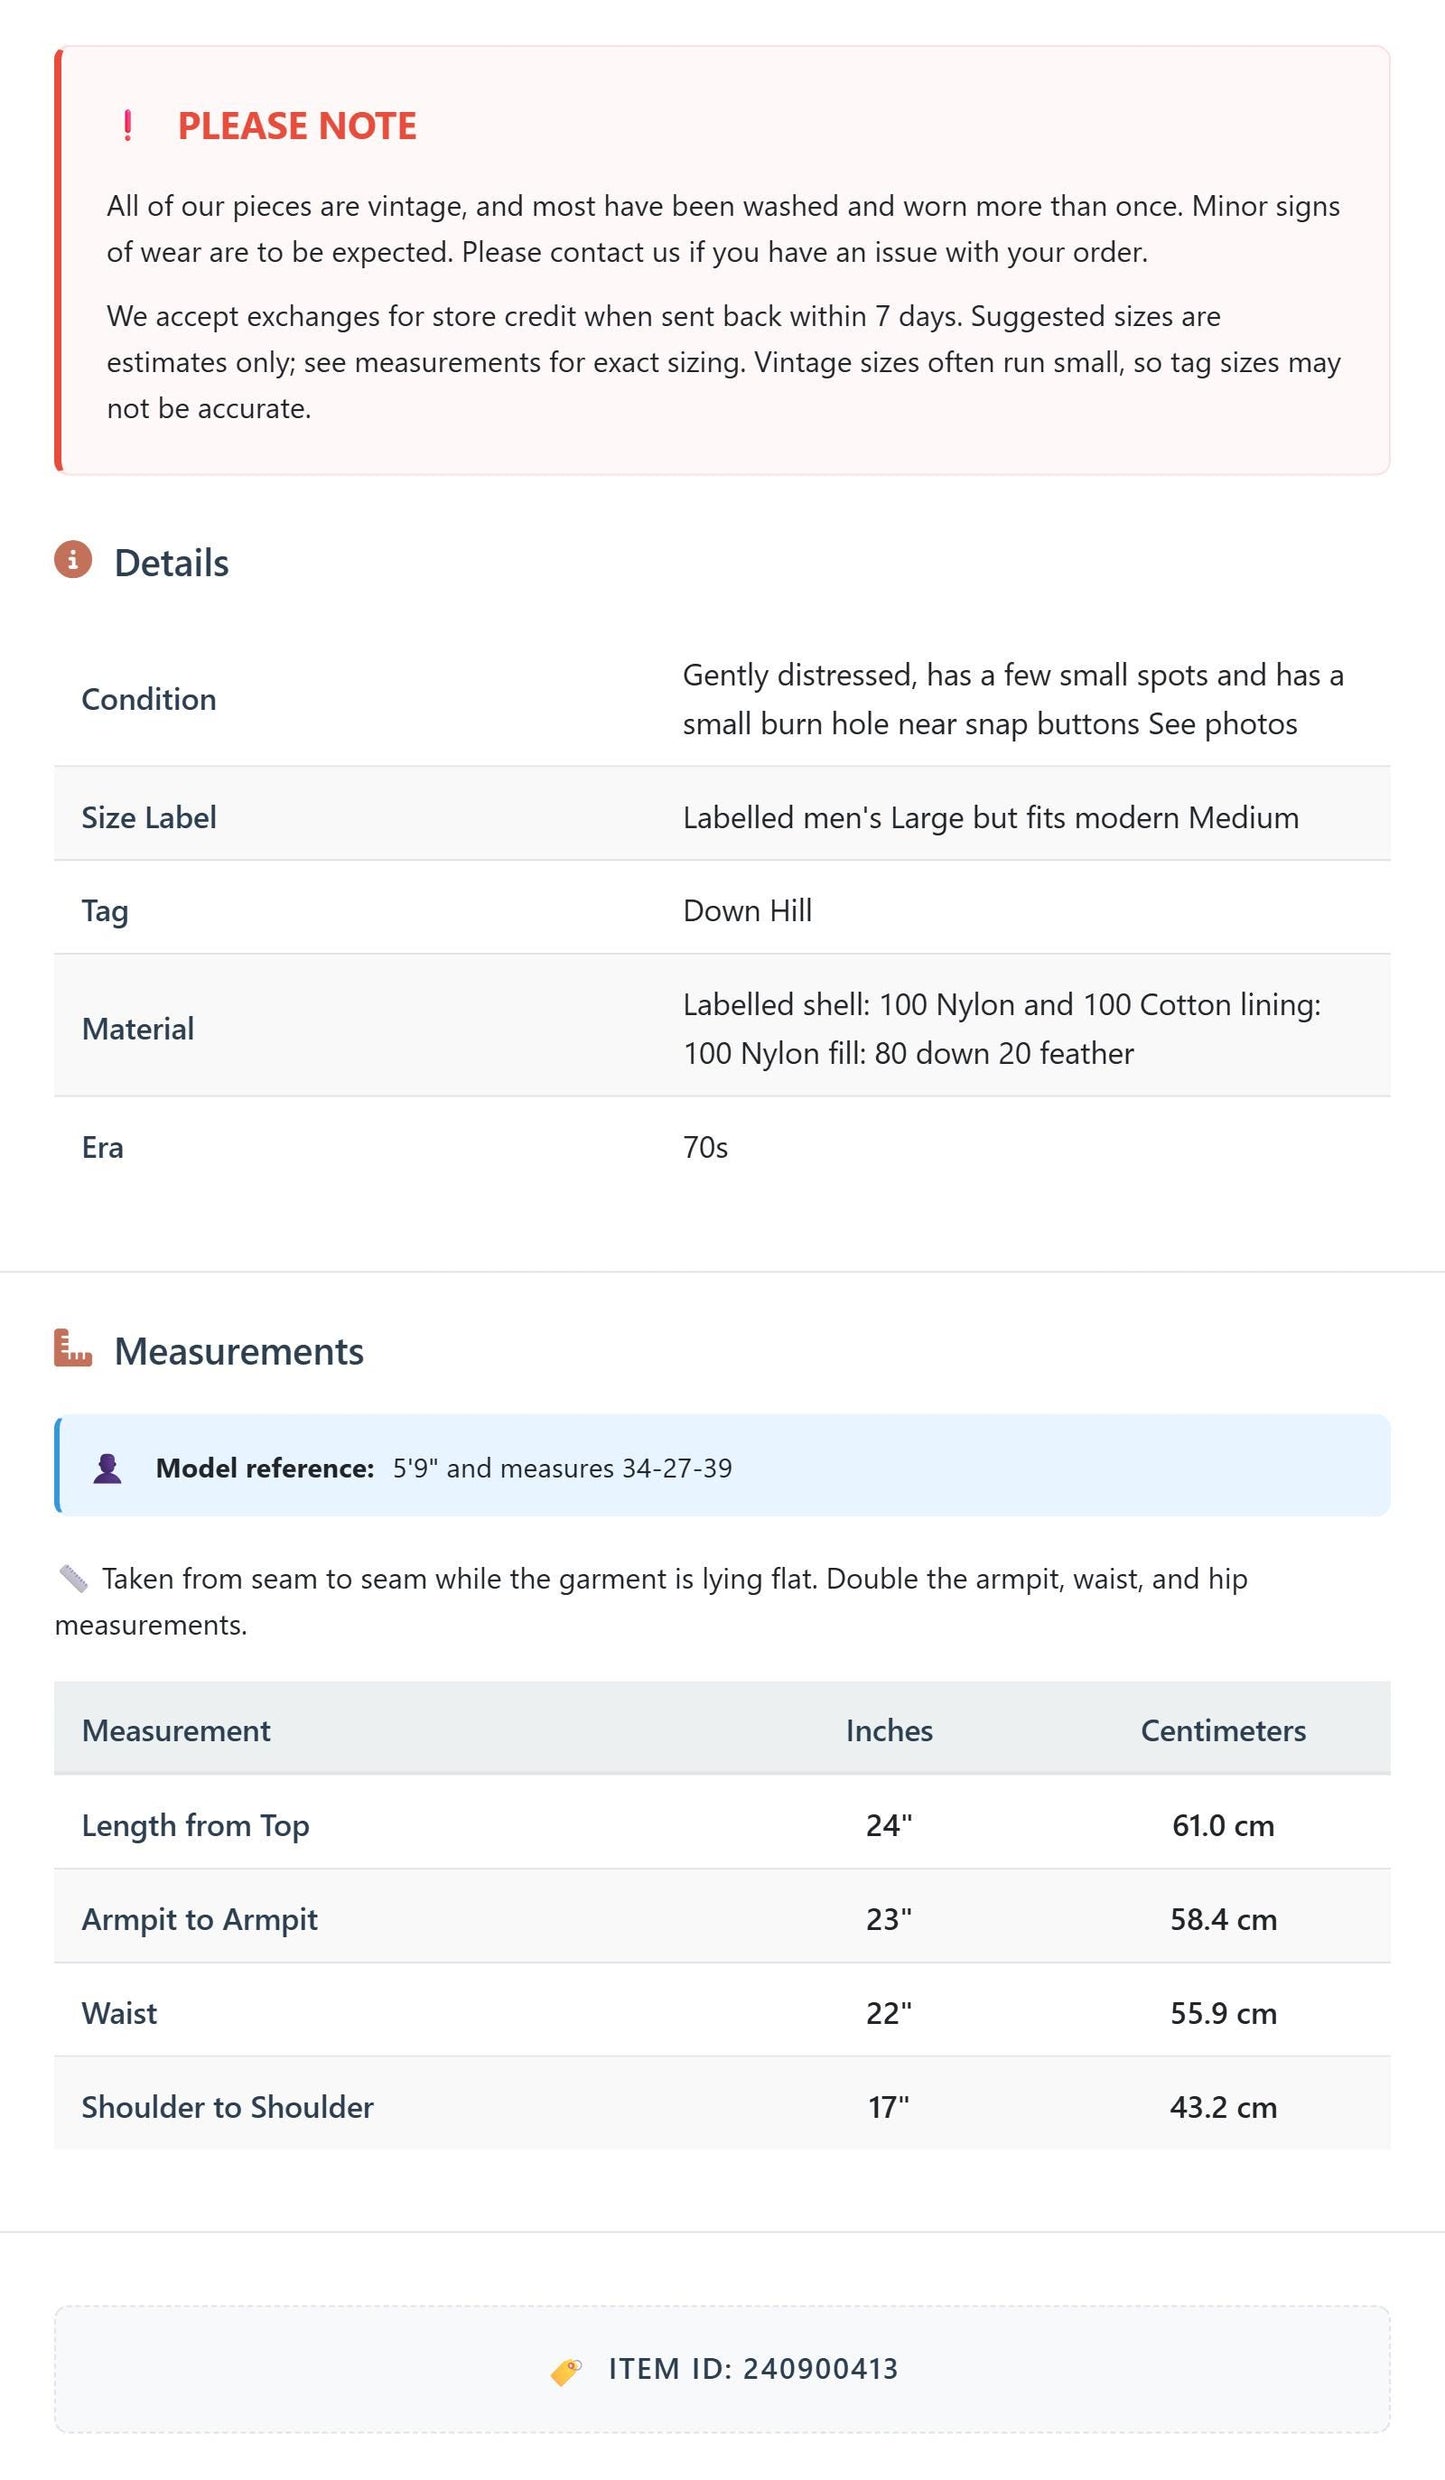Click the Size Label row value text
1445x2480 pixels.
(991, 818)
